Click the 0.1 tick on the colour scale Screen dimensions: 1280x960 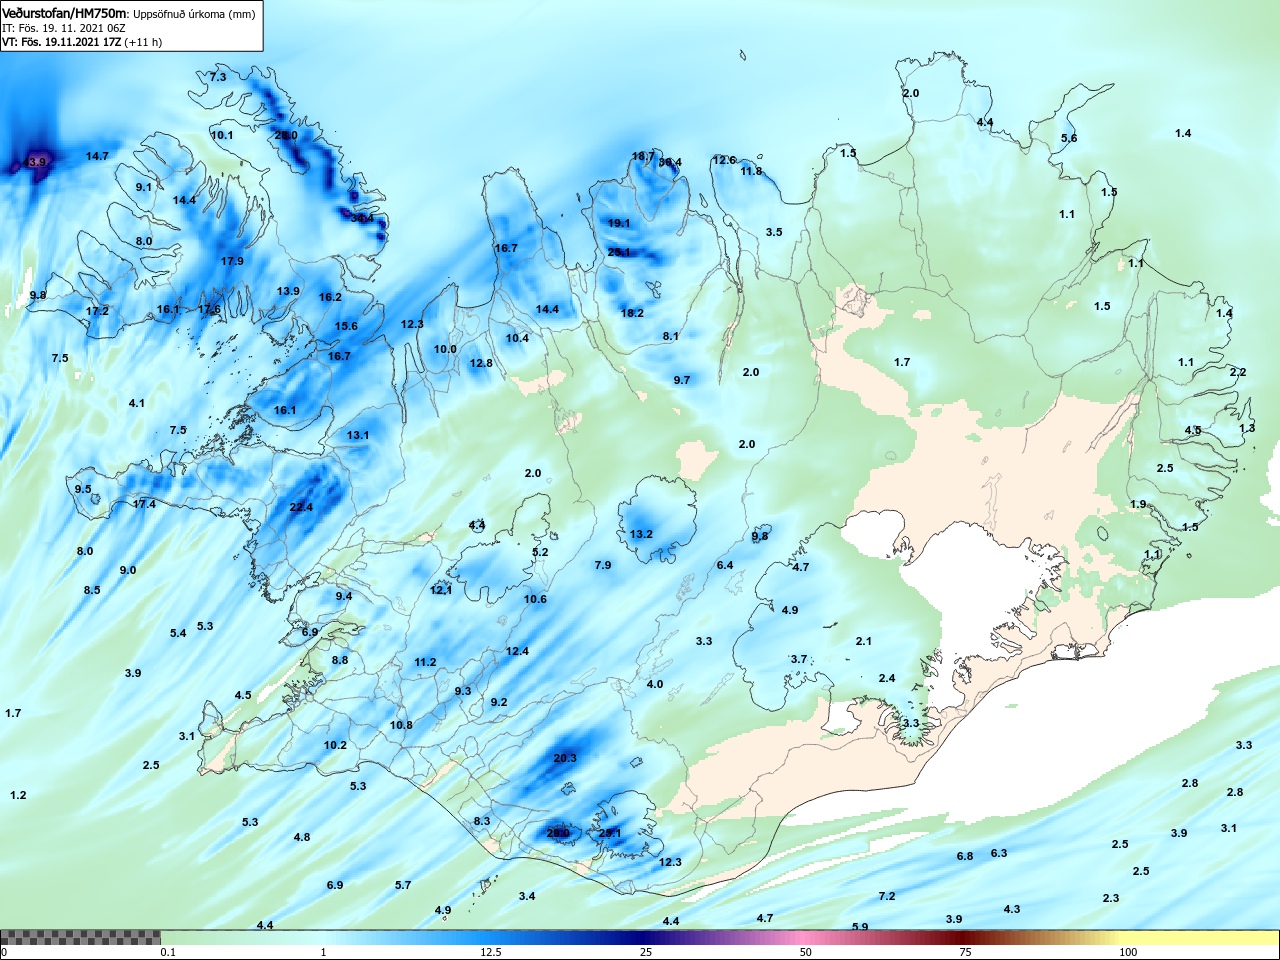pyautogui.click(x=168, y=952)
